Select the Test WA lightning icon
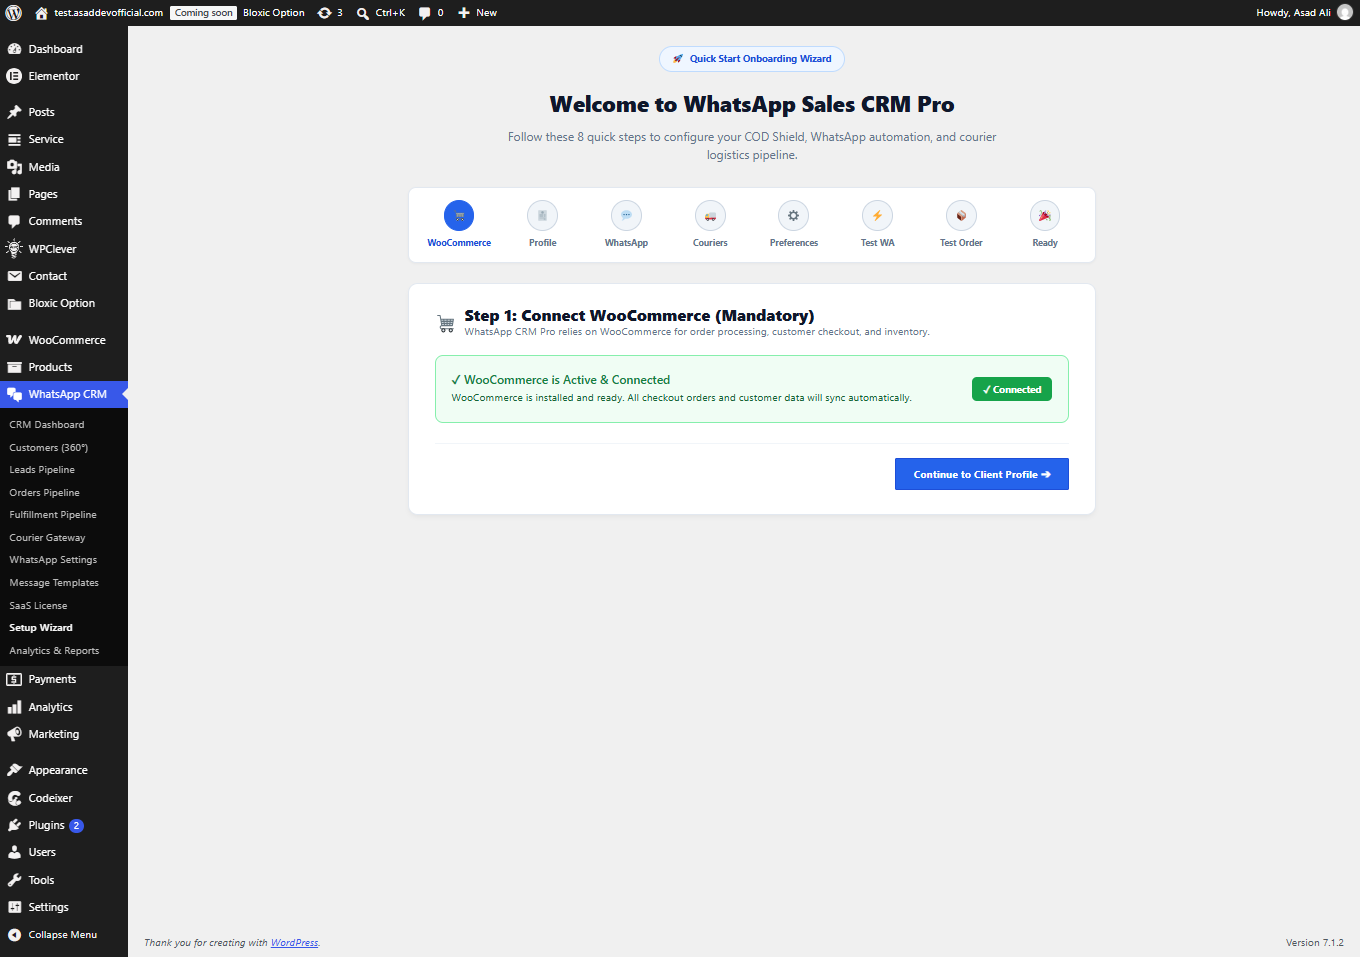 coord(877,216)
